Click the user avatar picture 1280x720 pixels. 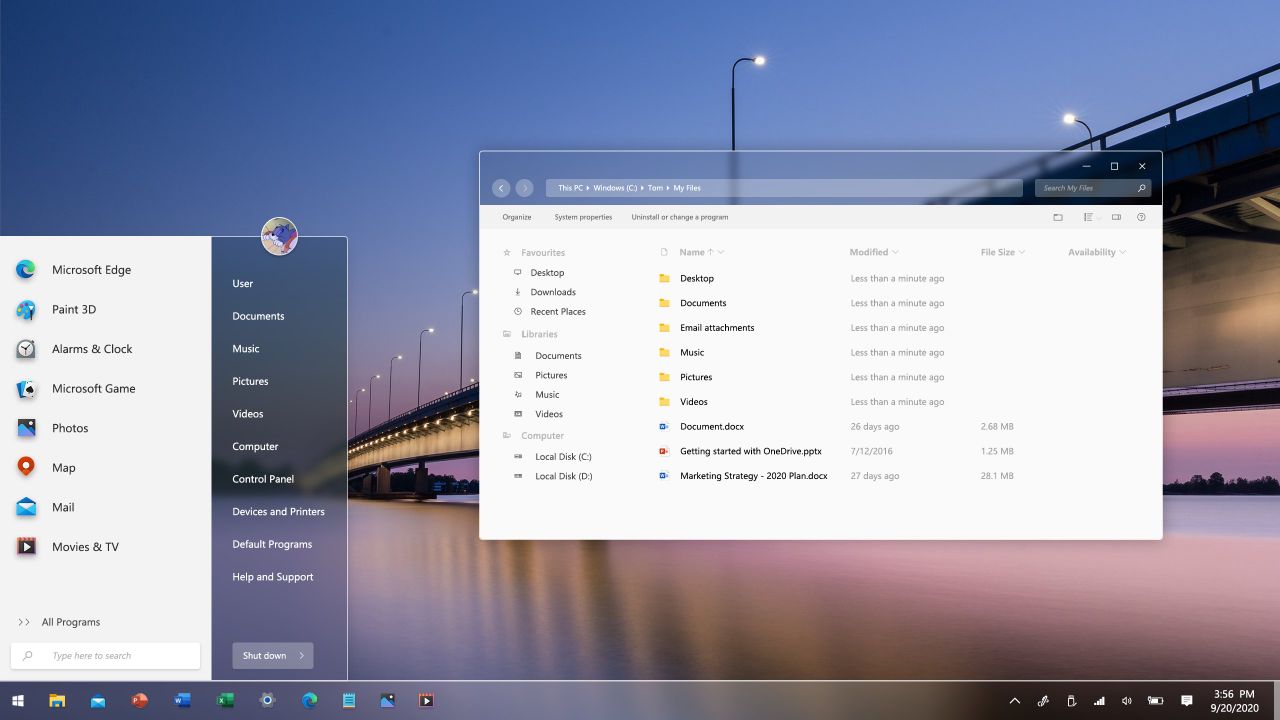coord(279,236)
